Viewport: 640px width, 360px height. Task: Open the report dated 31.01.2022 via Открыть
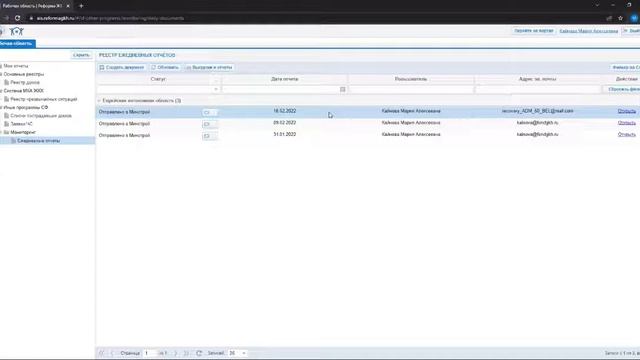tap(627, 134)
